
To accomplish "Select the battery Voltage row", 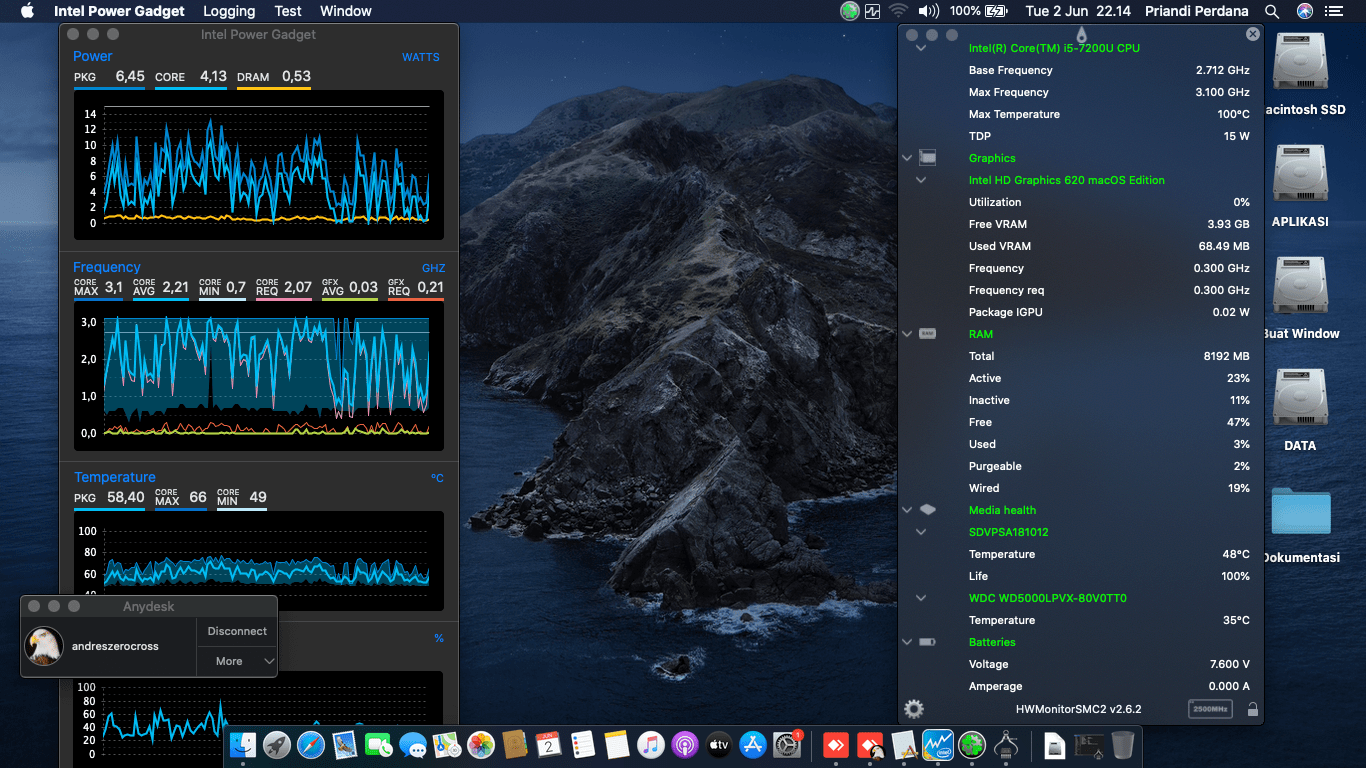I will click(x=1081, y=664).
